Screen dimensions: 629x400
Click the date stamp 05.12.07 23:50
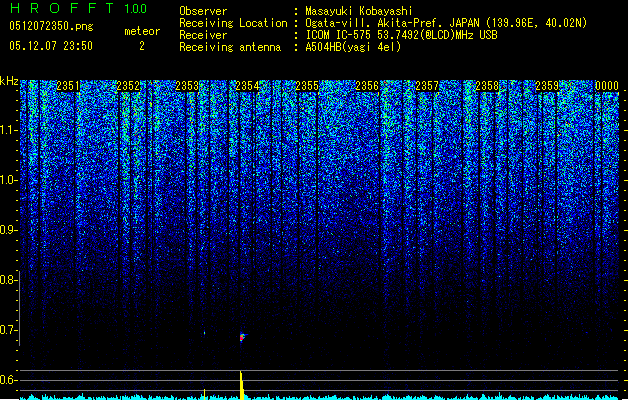[51, 46]
